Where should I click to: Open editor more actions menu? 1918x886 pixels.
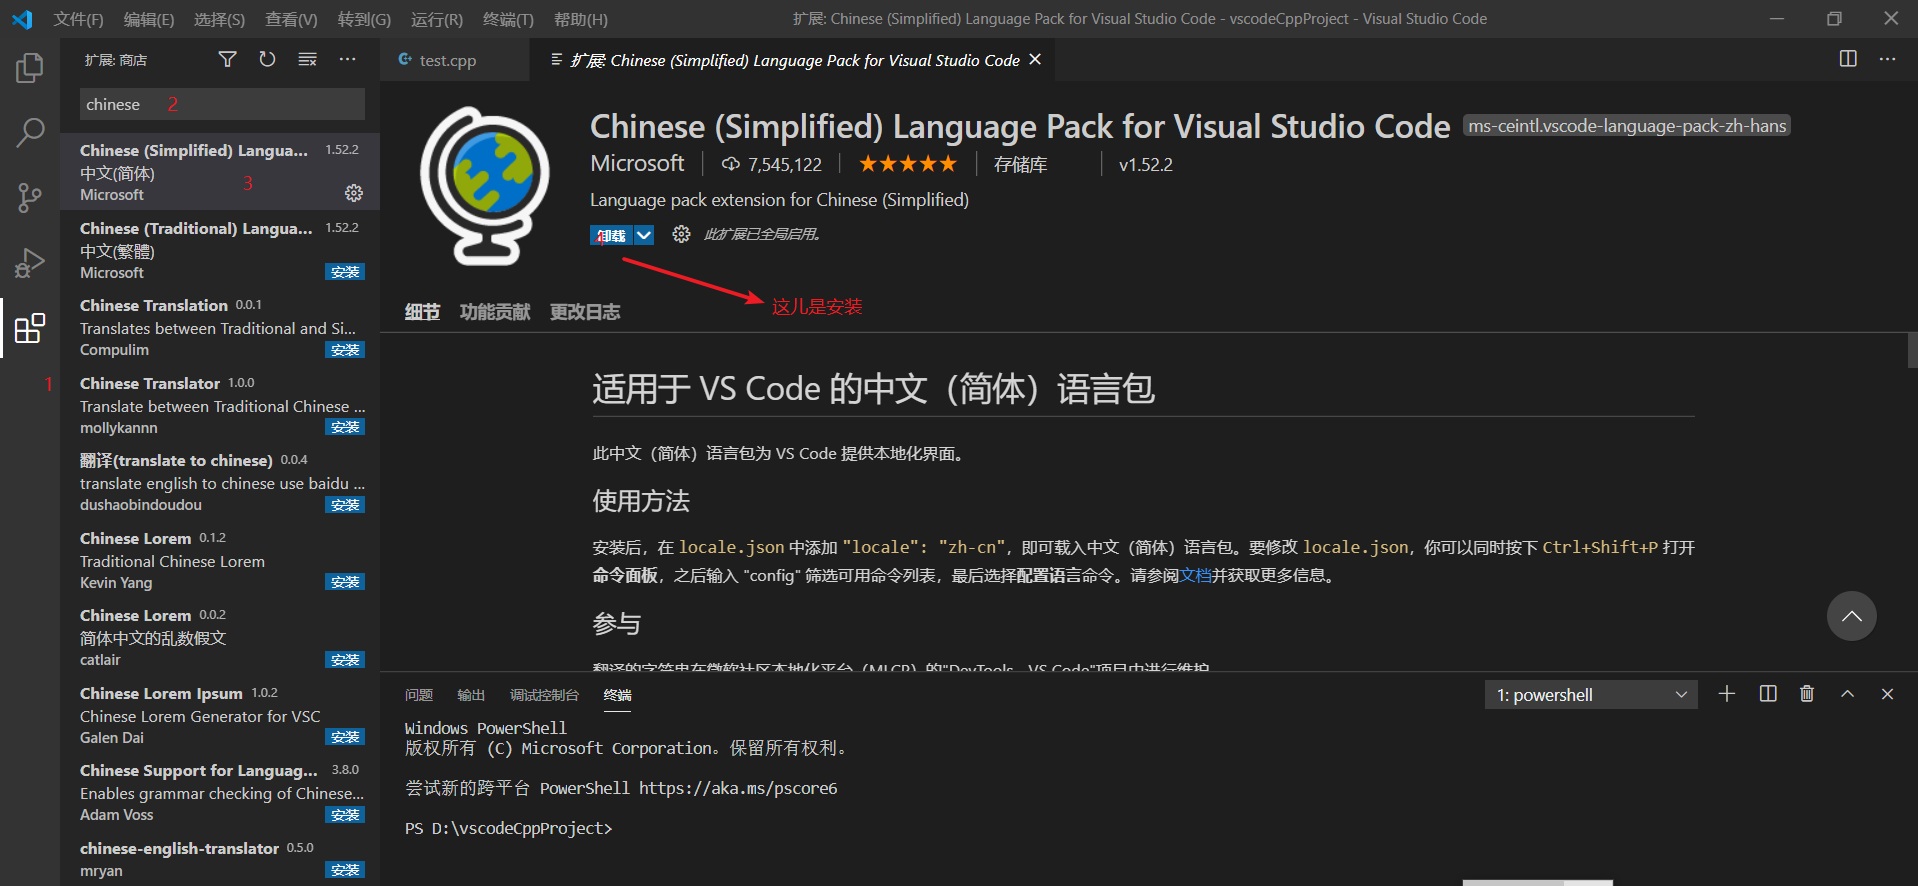coord(1887,59)
